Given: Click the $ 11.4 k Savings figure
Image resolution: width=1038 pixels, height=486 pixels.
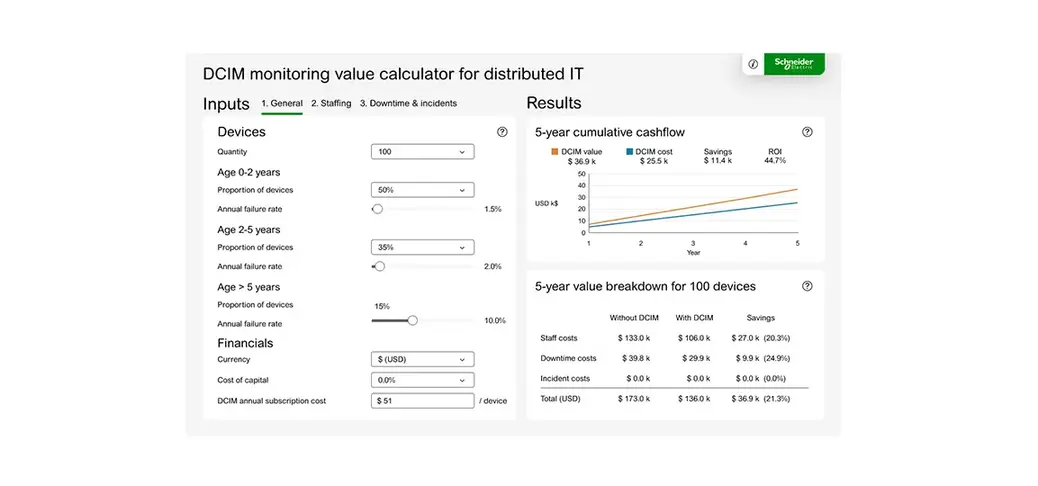Looking at the screenshot, I should pos(718,161).
